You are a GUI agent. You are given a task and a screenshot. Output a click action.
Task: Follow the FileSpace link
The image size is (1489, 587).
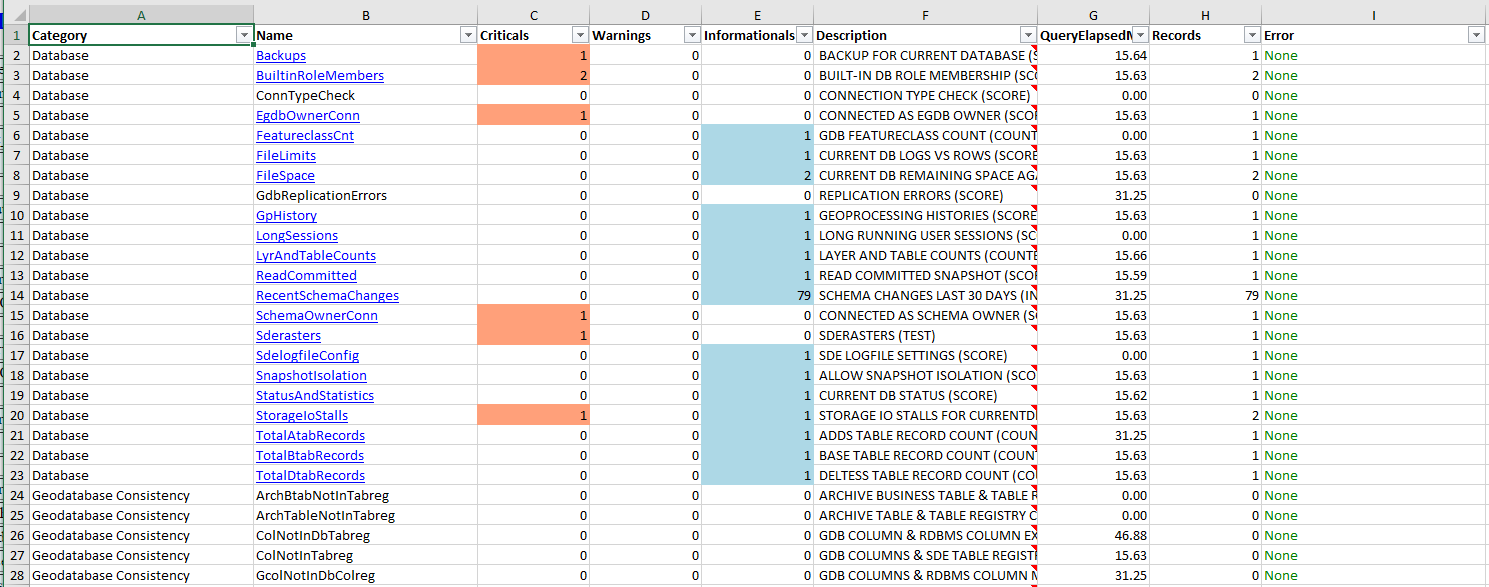pyautogui.click(x=285, y=175)
